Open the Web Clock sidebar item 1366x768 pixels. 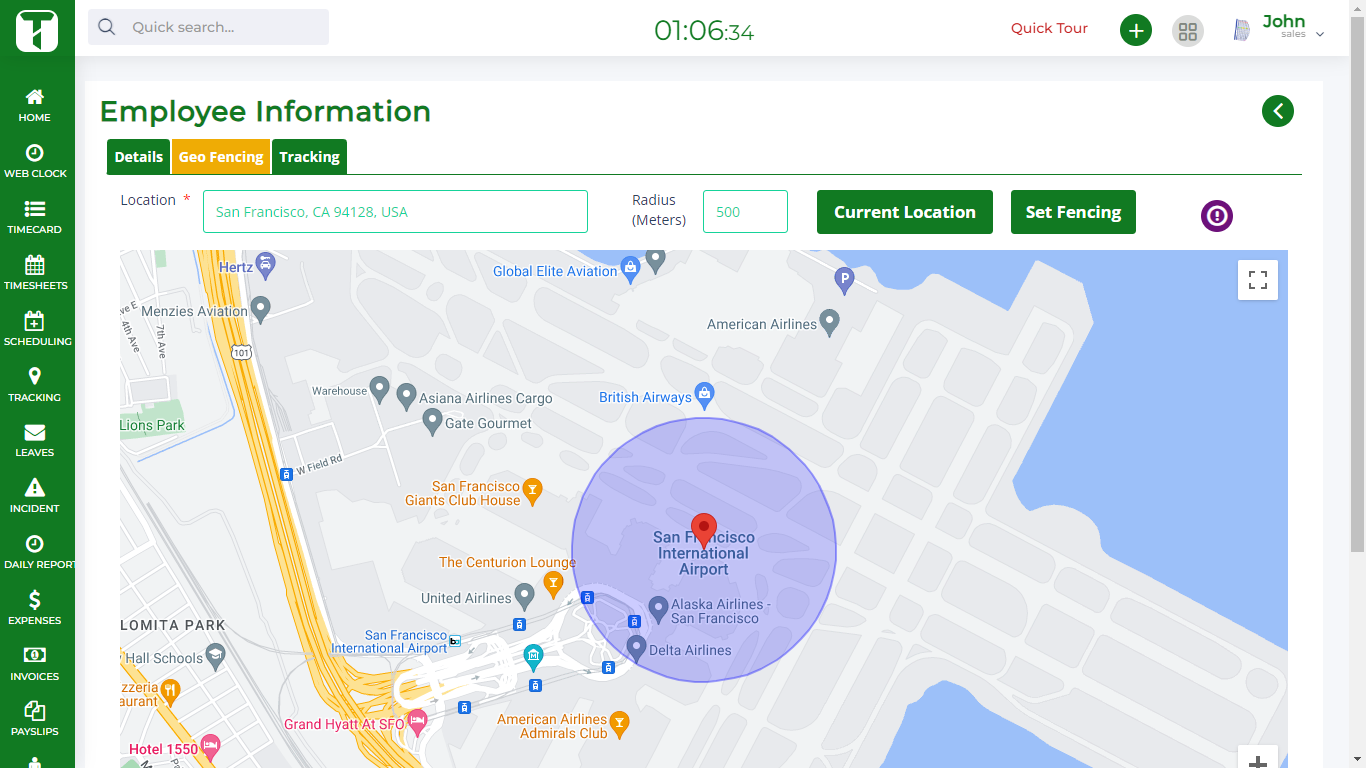[35, 161]
